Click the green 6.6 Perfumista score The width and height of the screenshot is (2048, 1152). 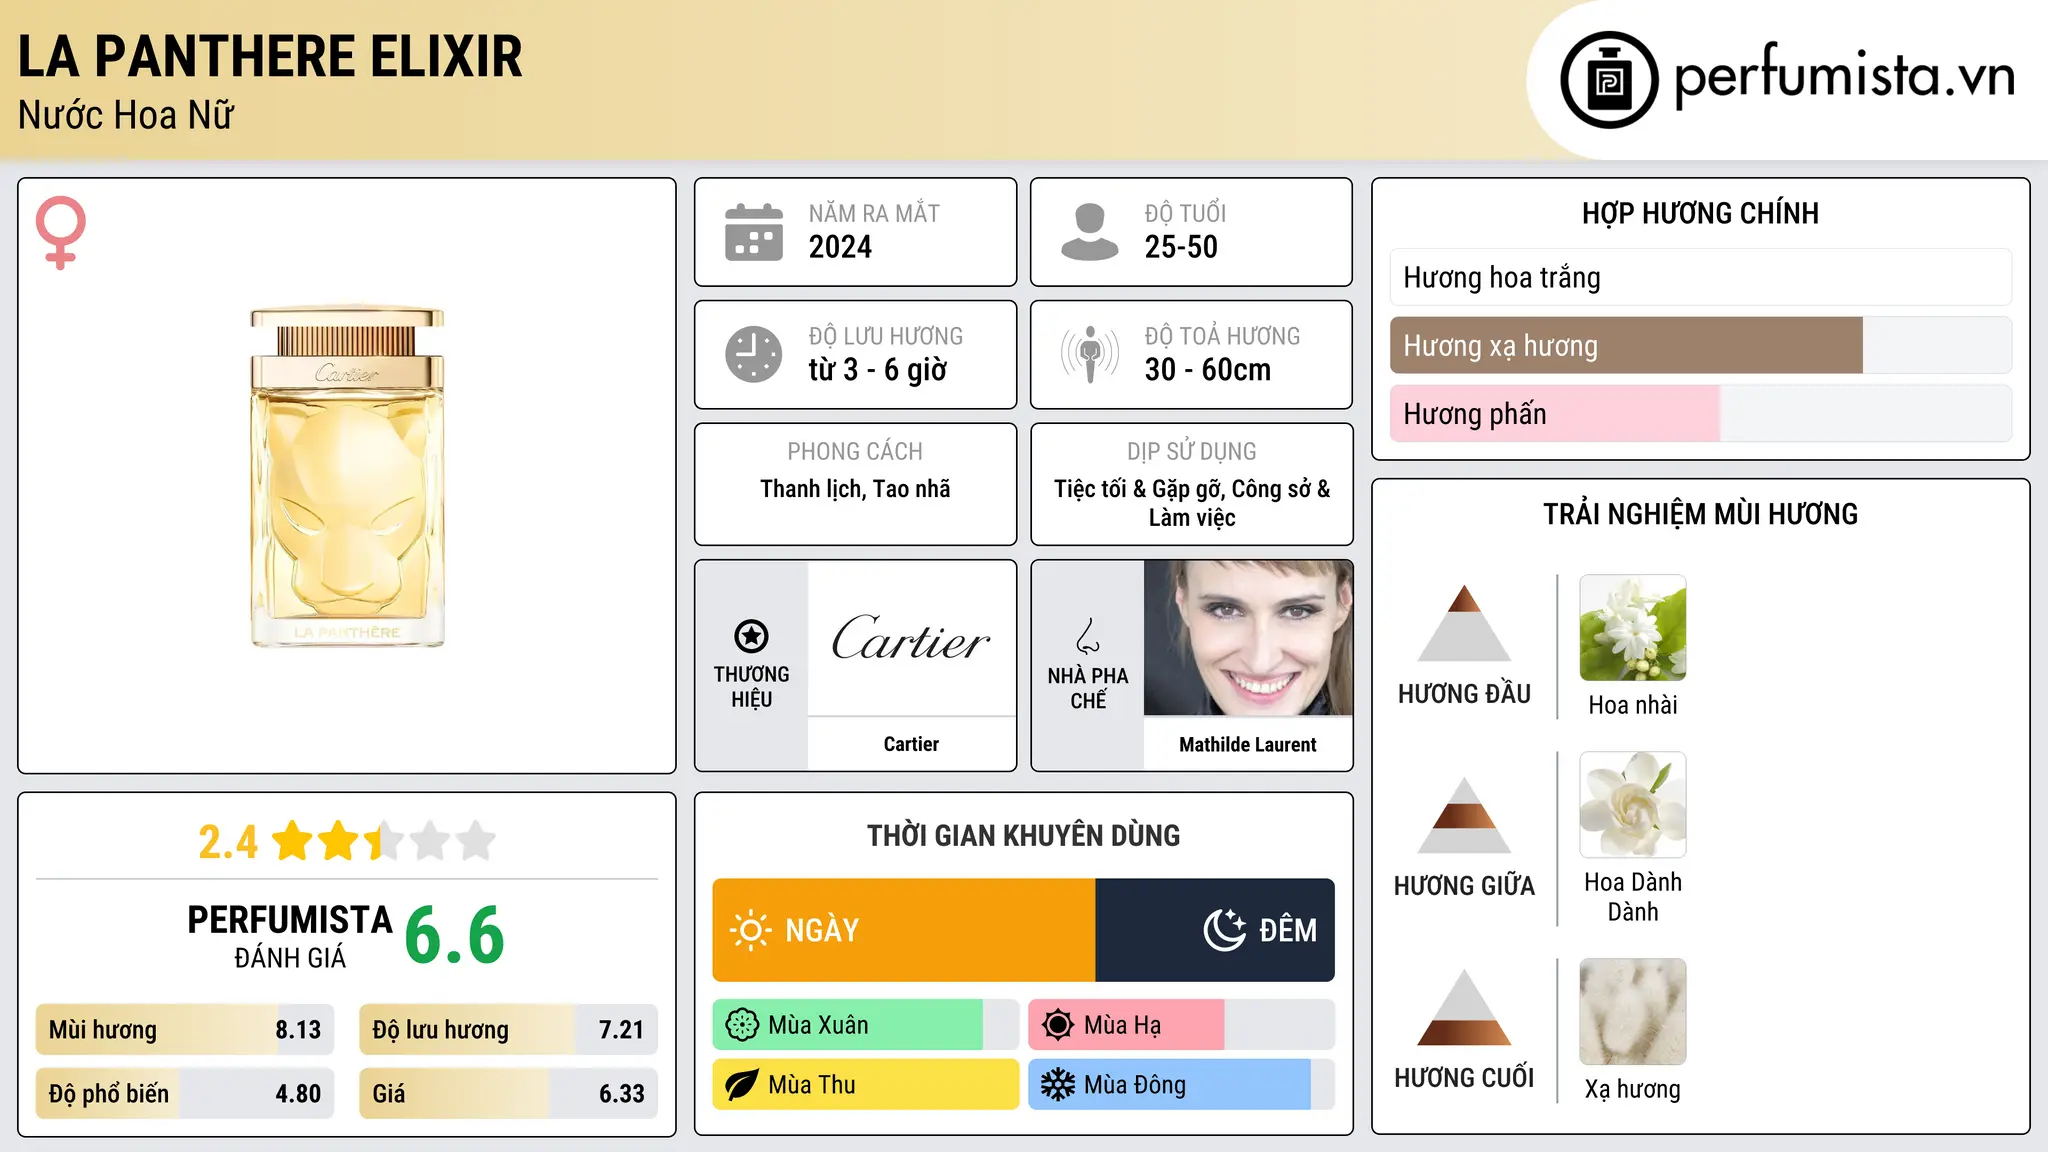[455, 935]
